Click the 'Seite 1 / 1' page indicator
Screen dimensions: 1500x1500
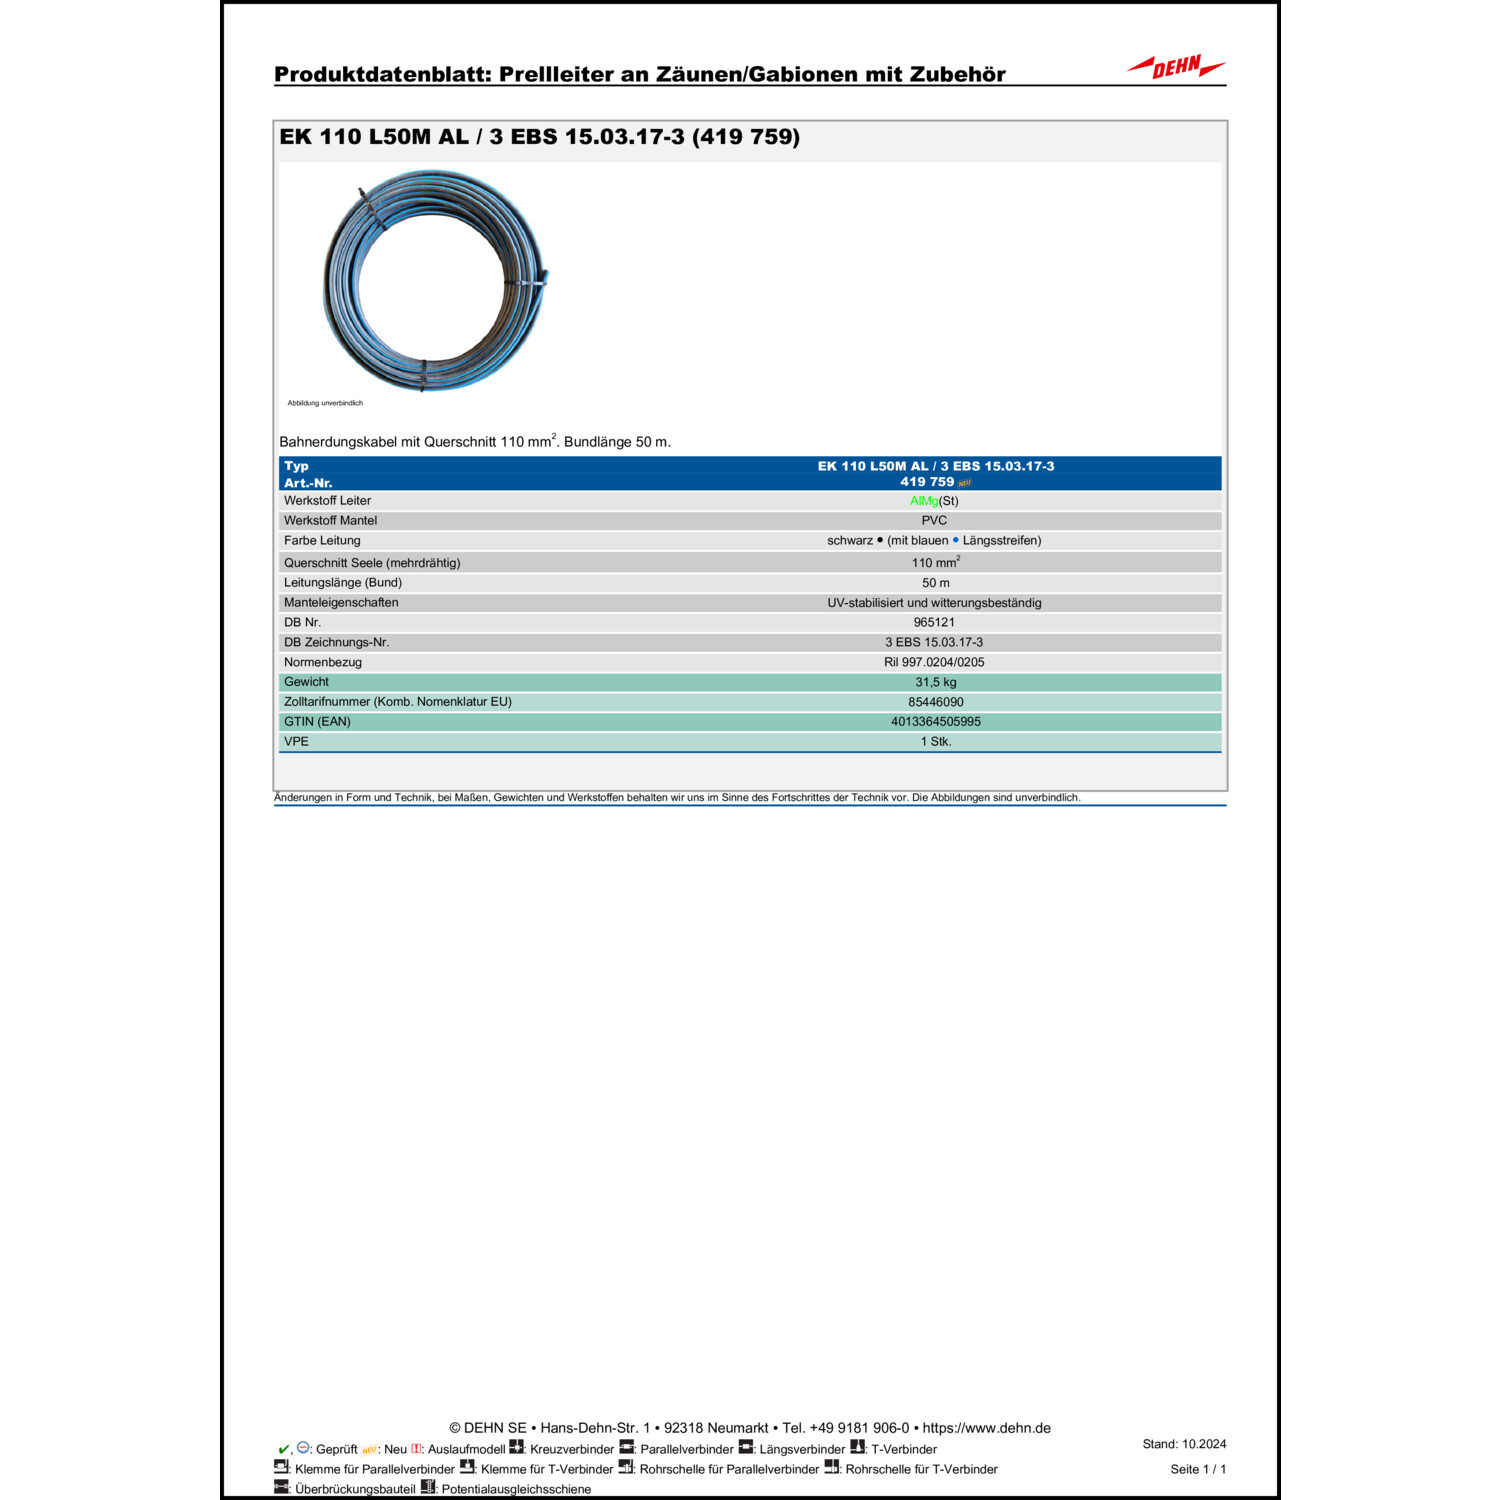tap(1198, 1469)
